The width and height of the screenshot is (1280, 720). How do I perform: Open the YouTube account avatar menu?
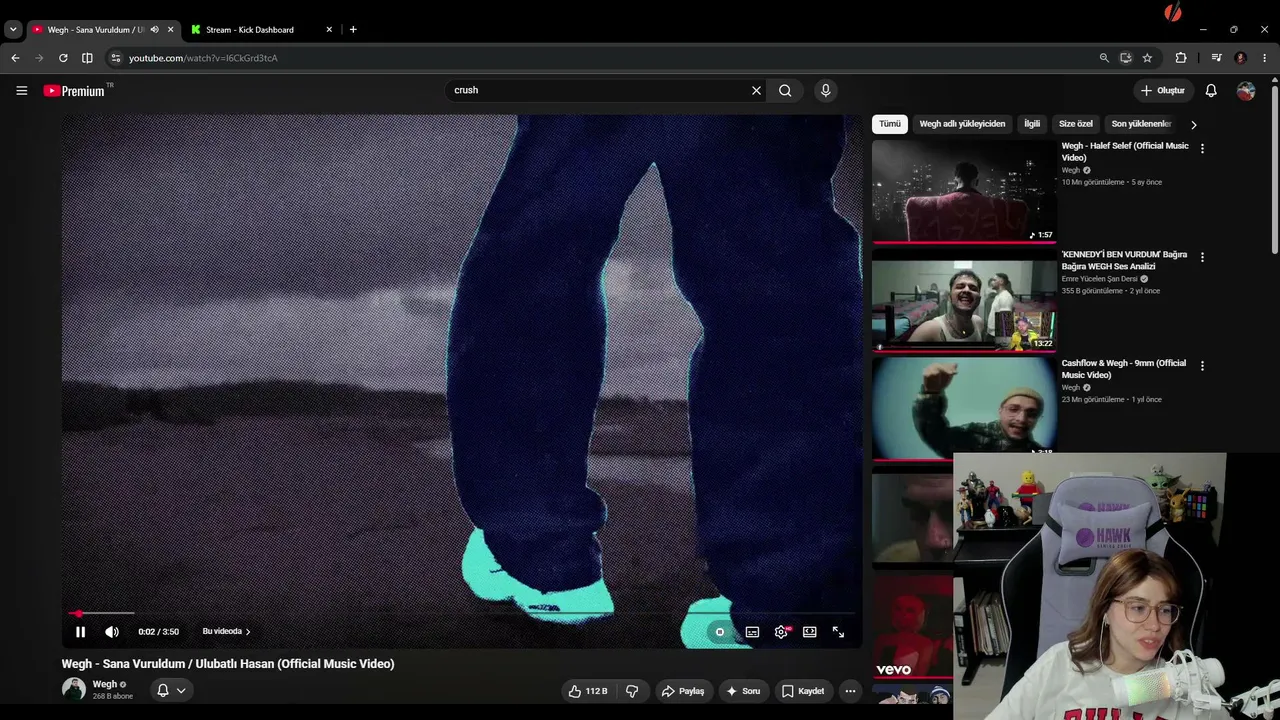[x=1246, y=90]
